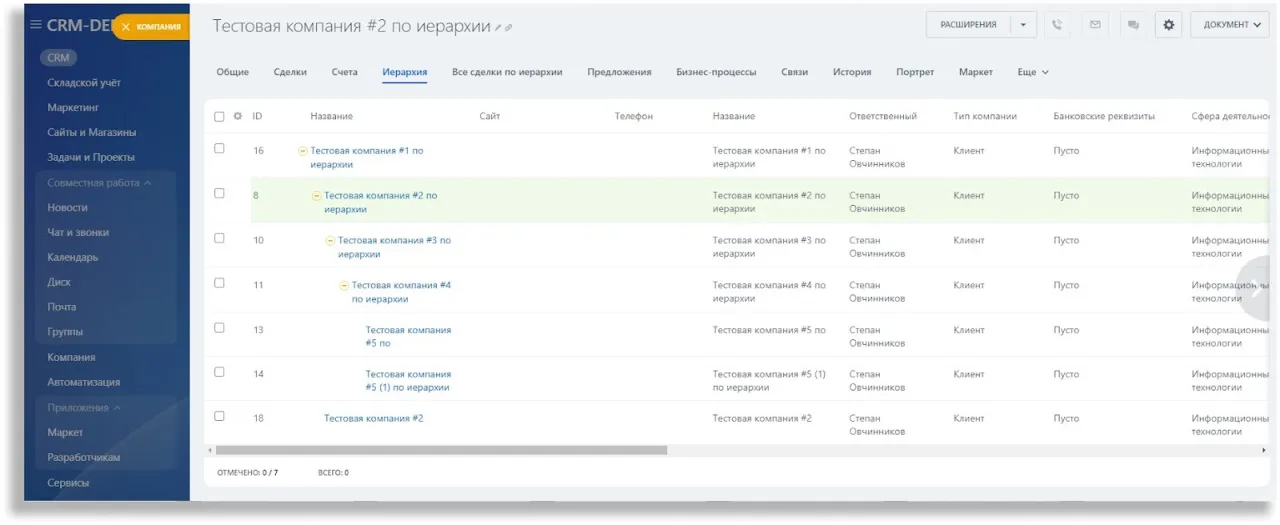Viewport: 1280px width, 525px height.
Task: Open settings gear in top toolbar
Action: coord(1168,25)
